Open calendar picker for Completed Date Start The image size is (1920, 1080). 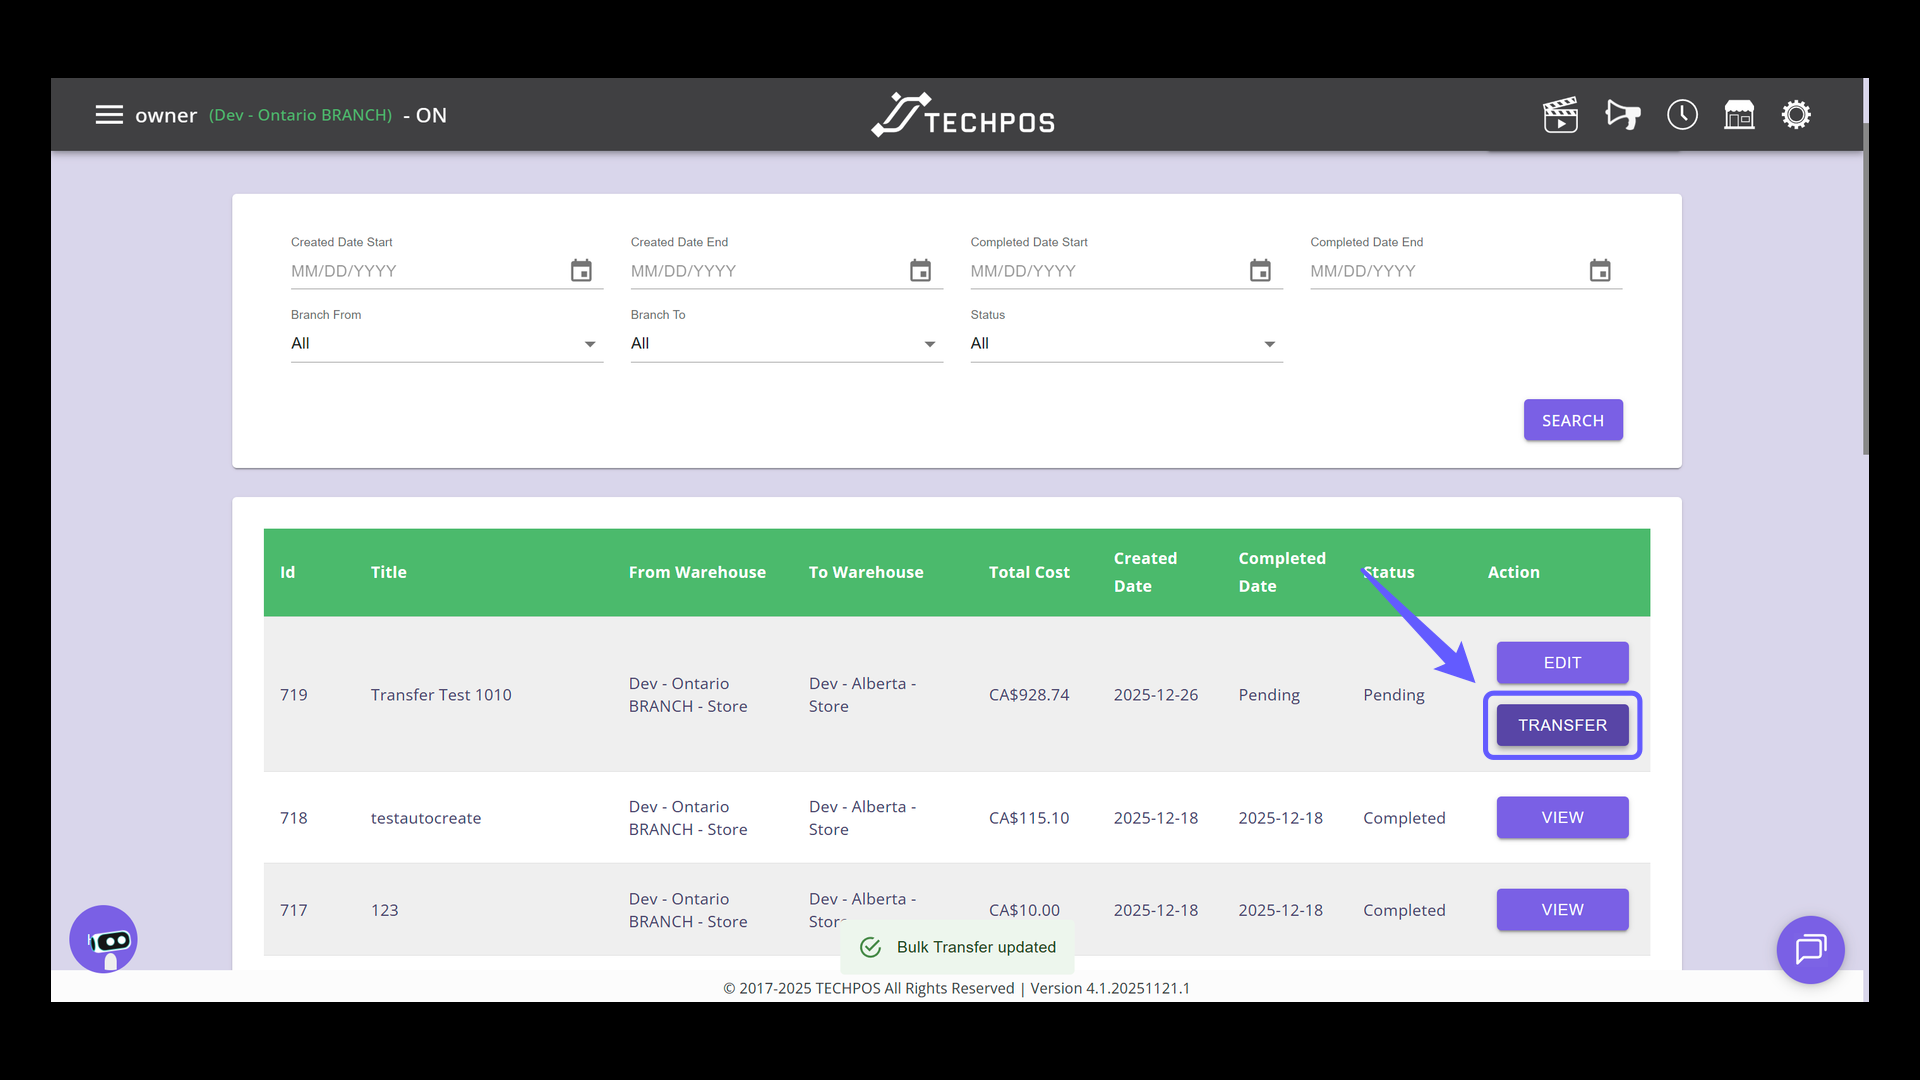pyautogui.click(x=1260, y=271)
